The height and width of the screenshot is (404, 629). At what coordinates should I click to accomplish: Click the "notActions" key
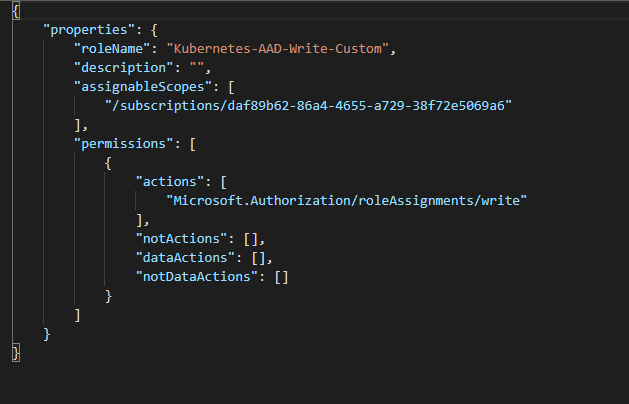[181, 239]
